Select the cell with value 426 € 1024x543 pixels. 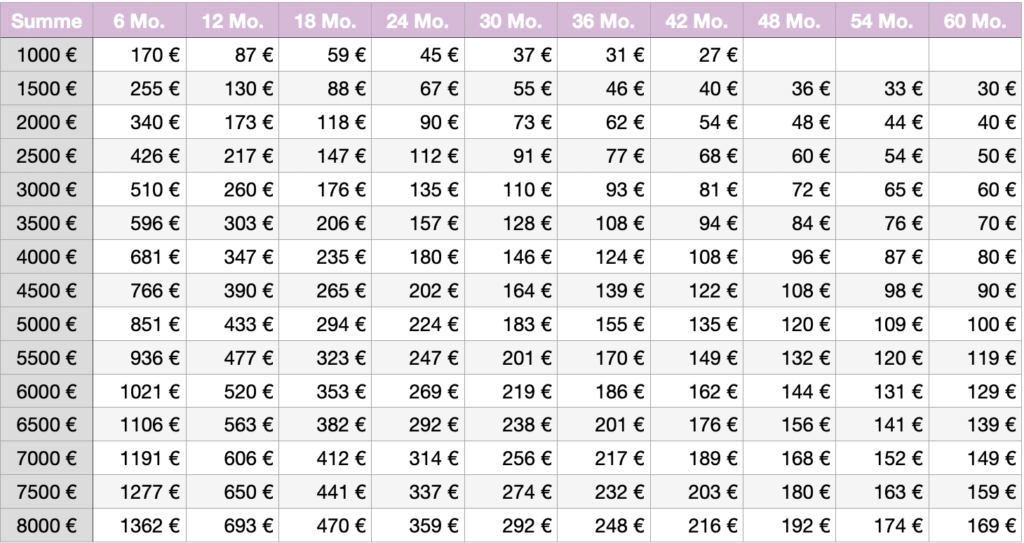click(140, 156)
